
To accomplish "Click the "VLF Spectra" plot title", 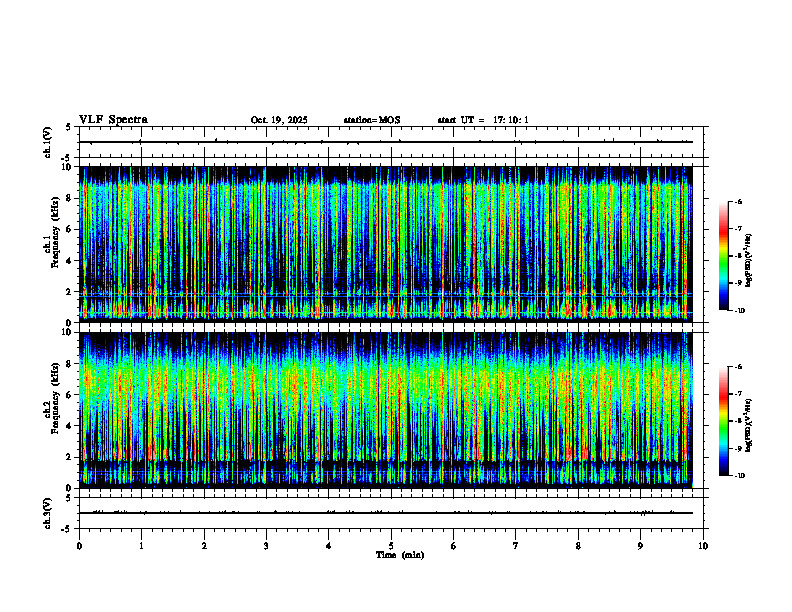I will 113,120.
